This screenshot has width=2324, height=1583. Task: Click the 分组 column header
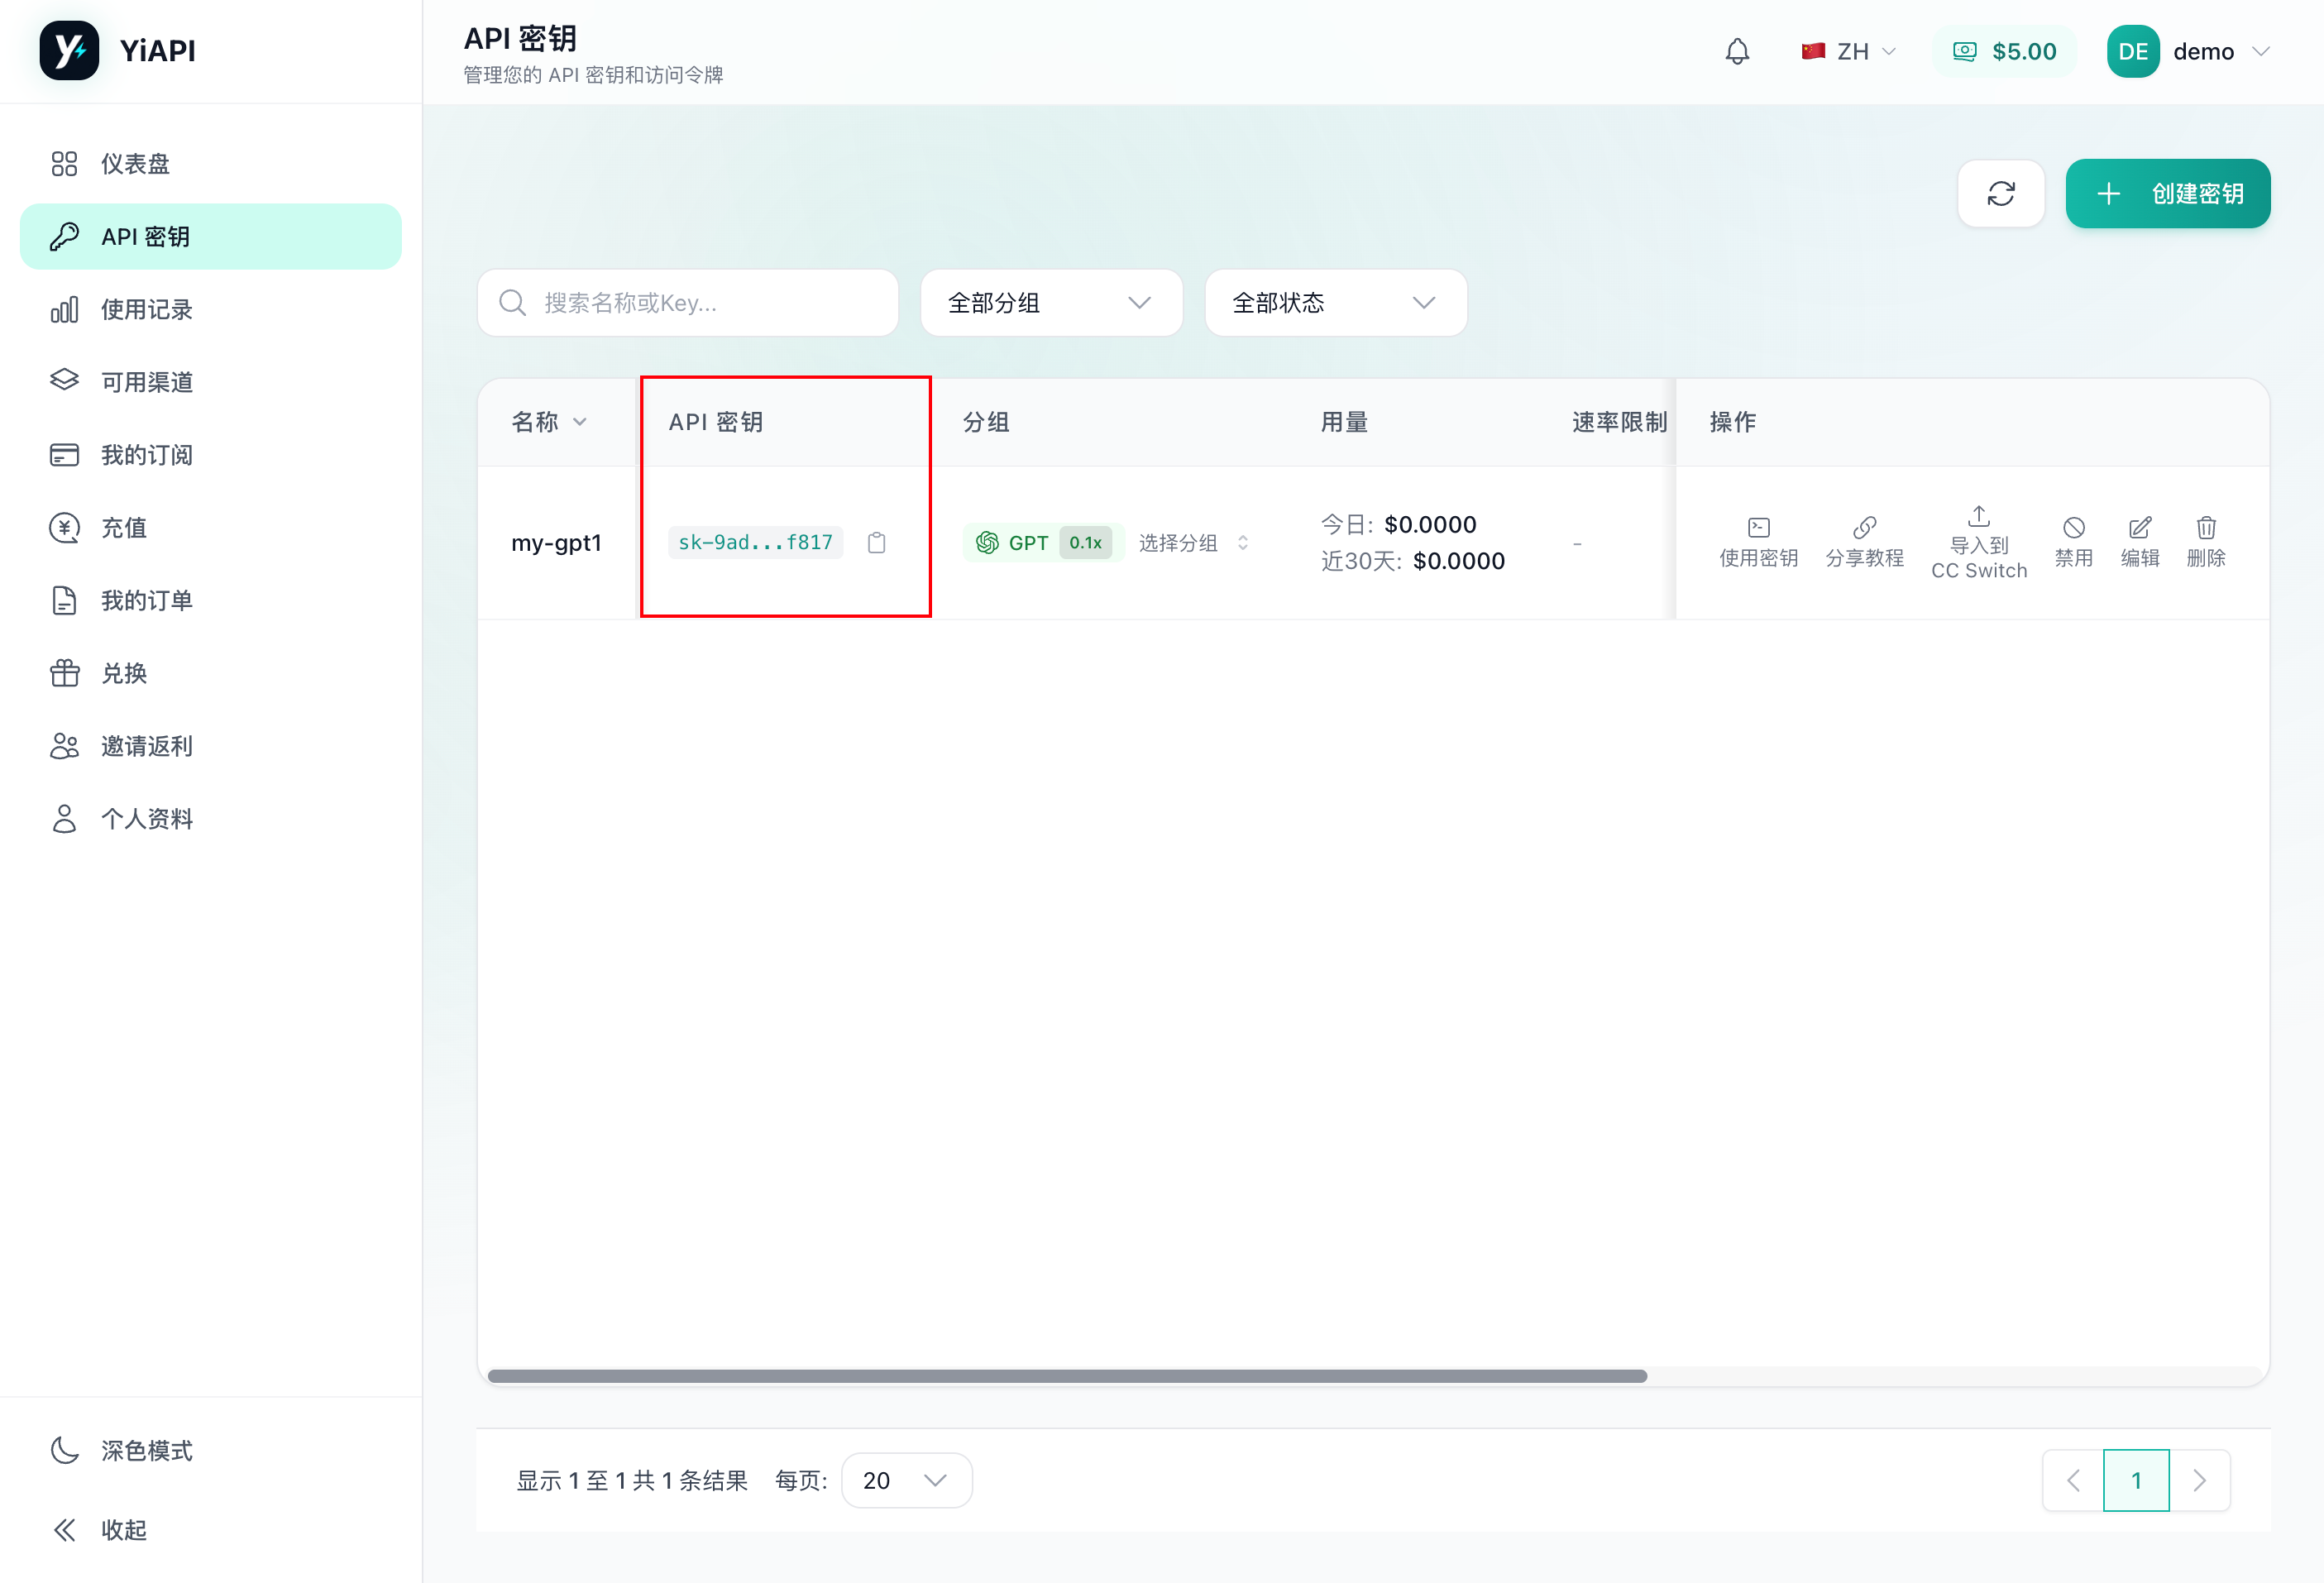click(986, 422)
